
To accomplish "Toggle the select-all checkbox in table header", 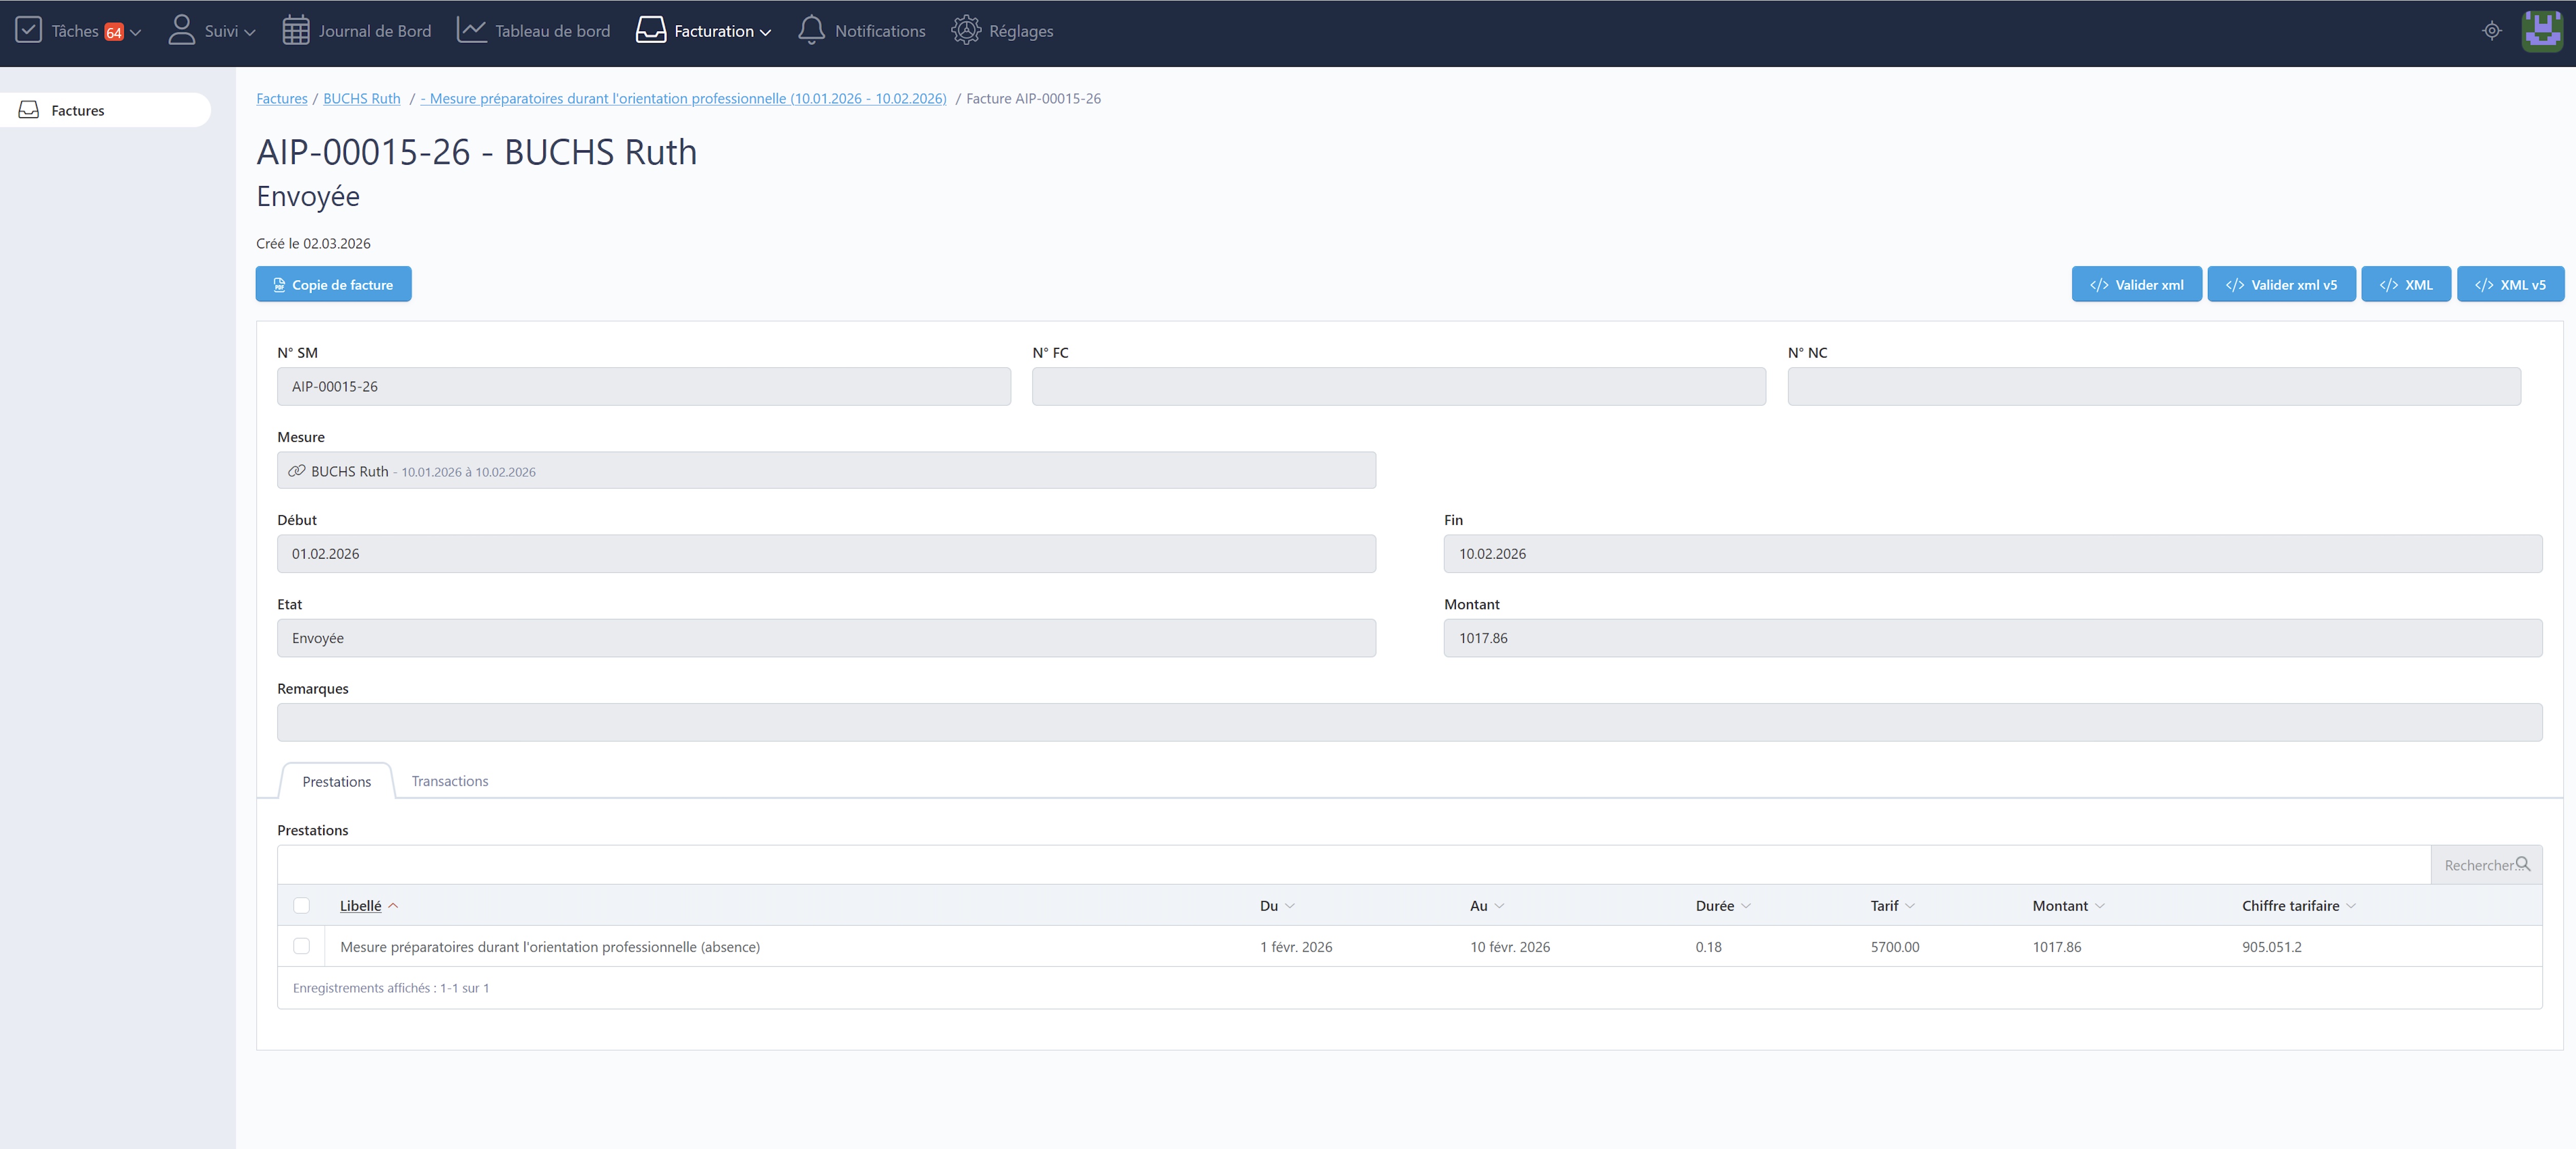I will [301, 905].
